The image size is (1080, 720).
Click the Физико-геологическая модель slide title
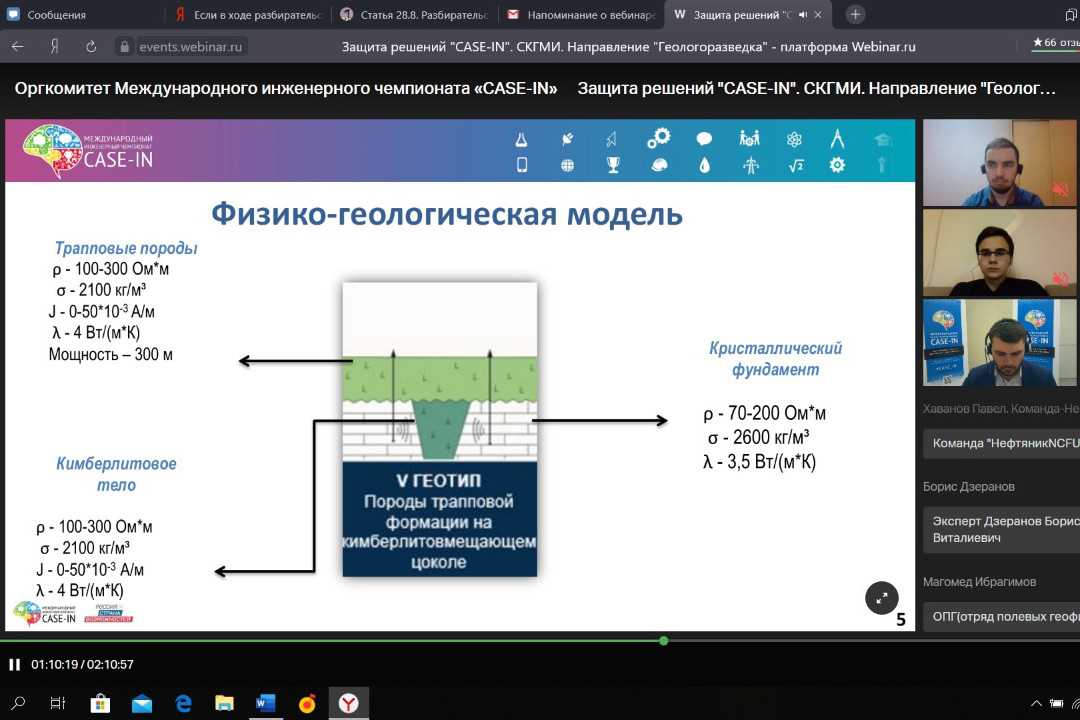click(446, 214)
